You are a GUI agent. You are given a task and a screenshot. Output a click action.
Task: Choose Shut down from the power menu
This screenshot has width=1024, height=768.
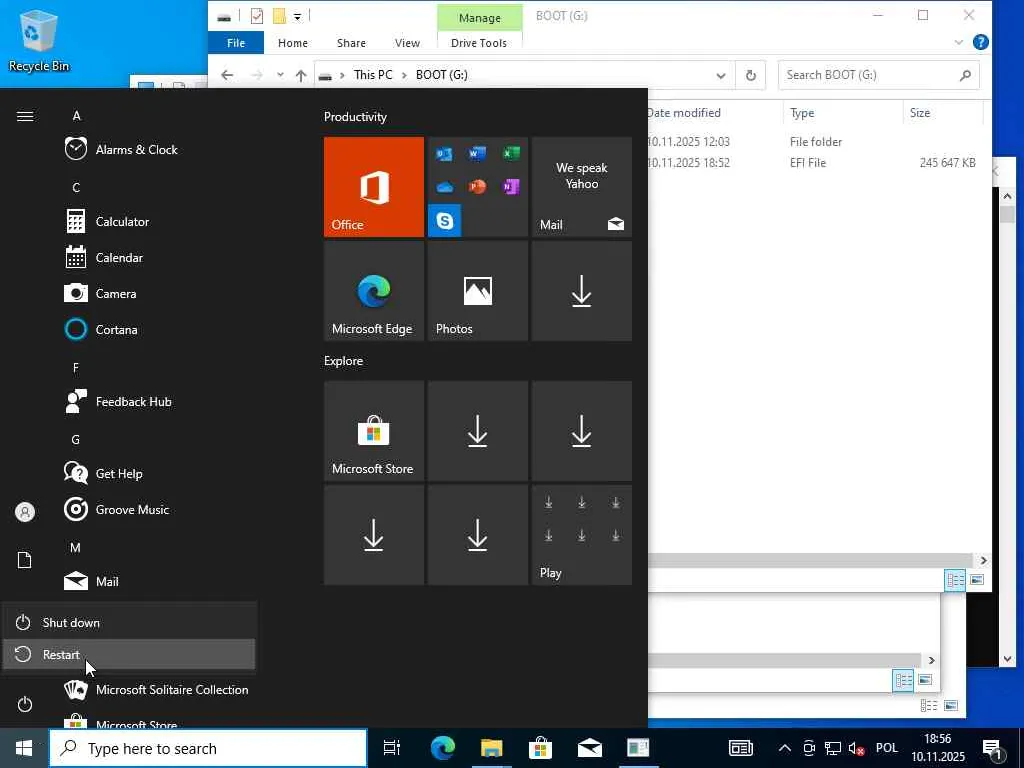pyautogui.click(x=129, y=622)
